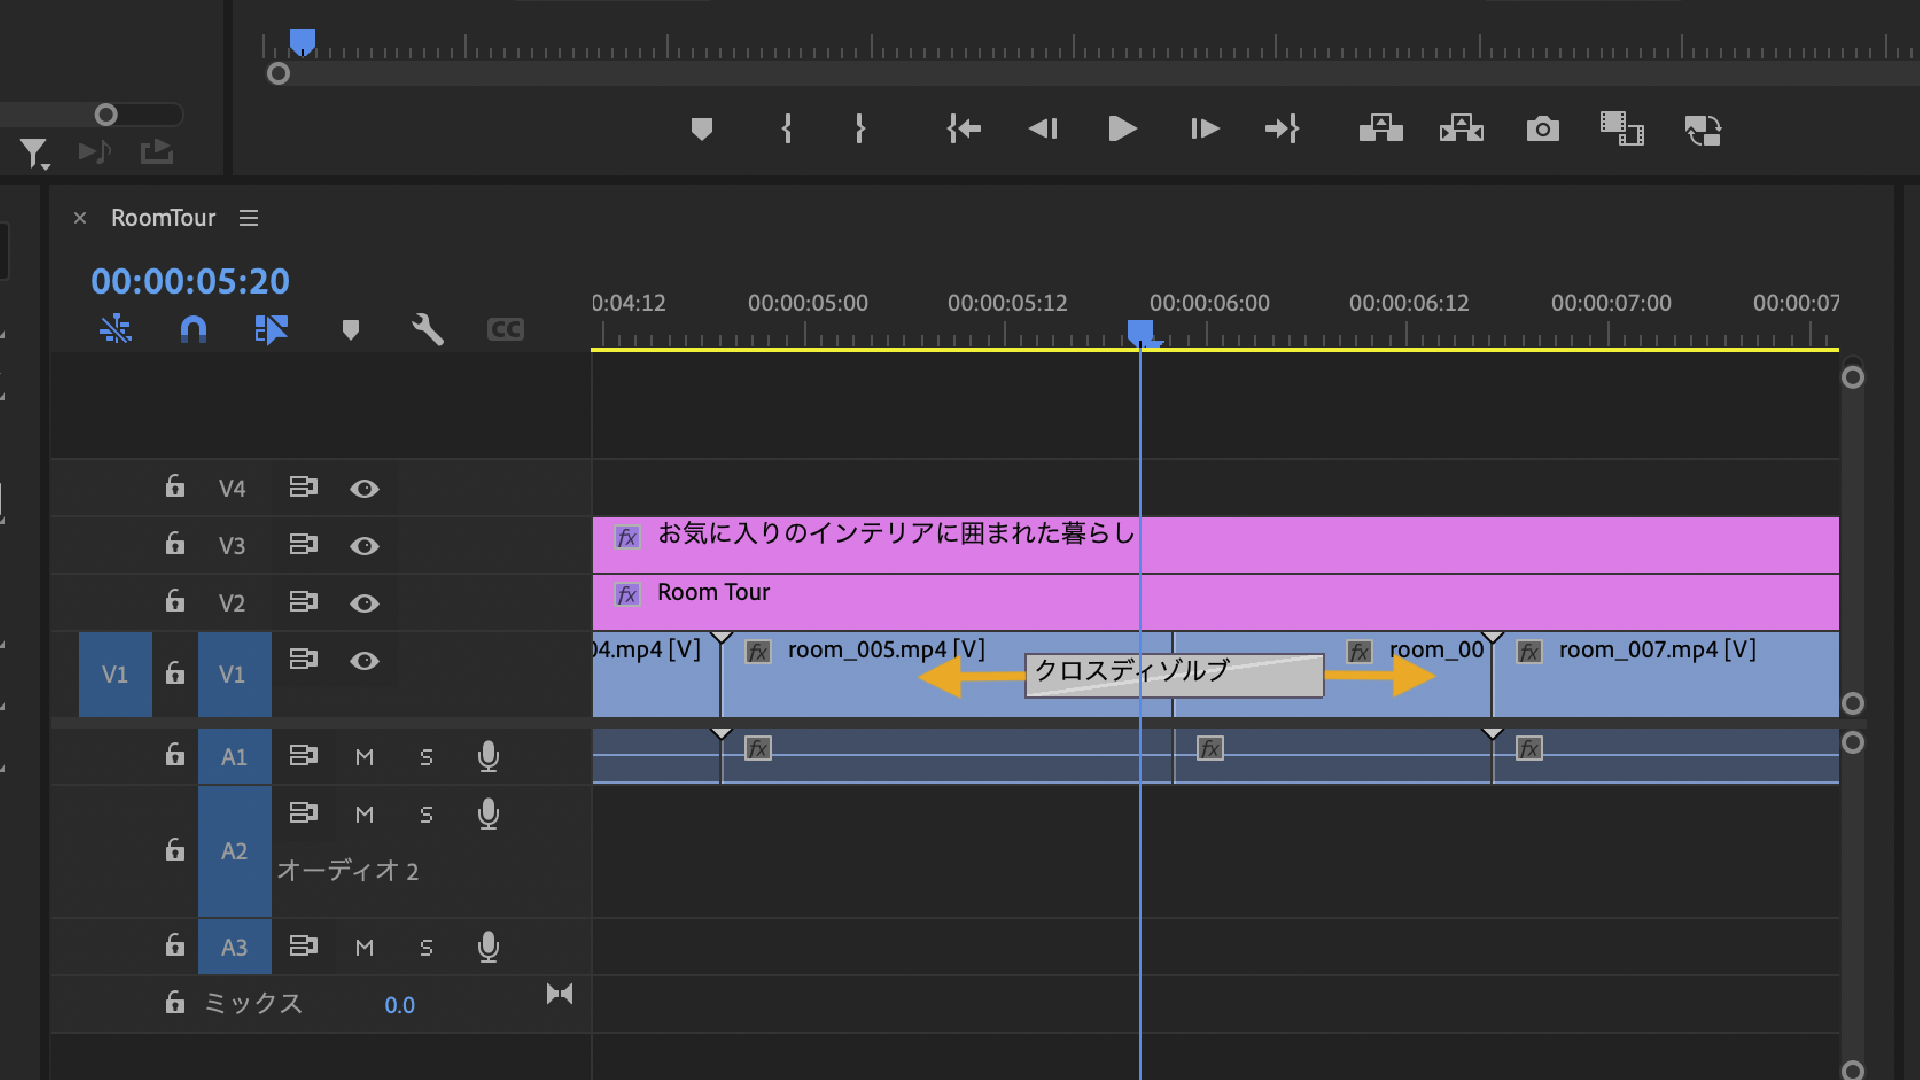Open Timeline Display Settings wrench
This screenshot has height=1080, width=1920.
(427, 329)
